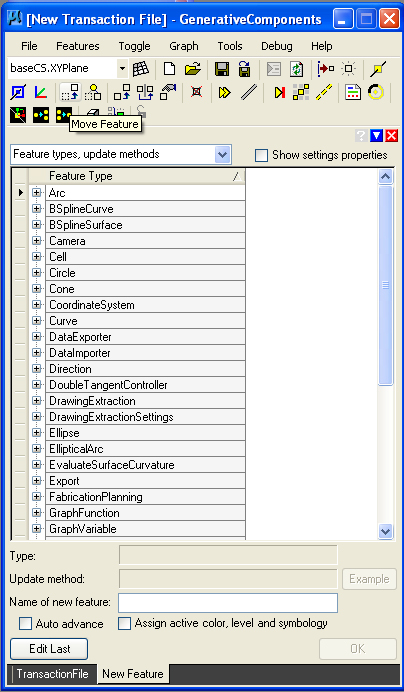The height and width of the screenshot is (692, 404).
Task: Click the grayed script document icon
Action: (x=274, y=68)
